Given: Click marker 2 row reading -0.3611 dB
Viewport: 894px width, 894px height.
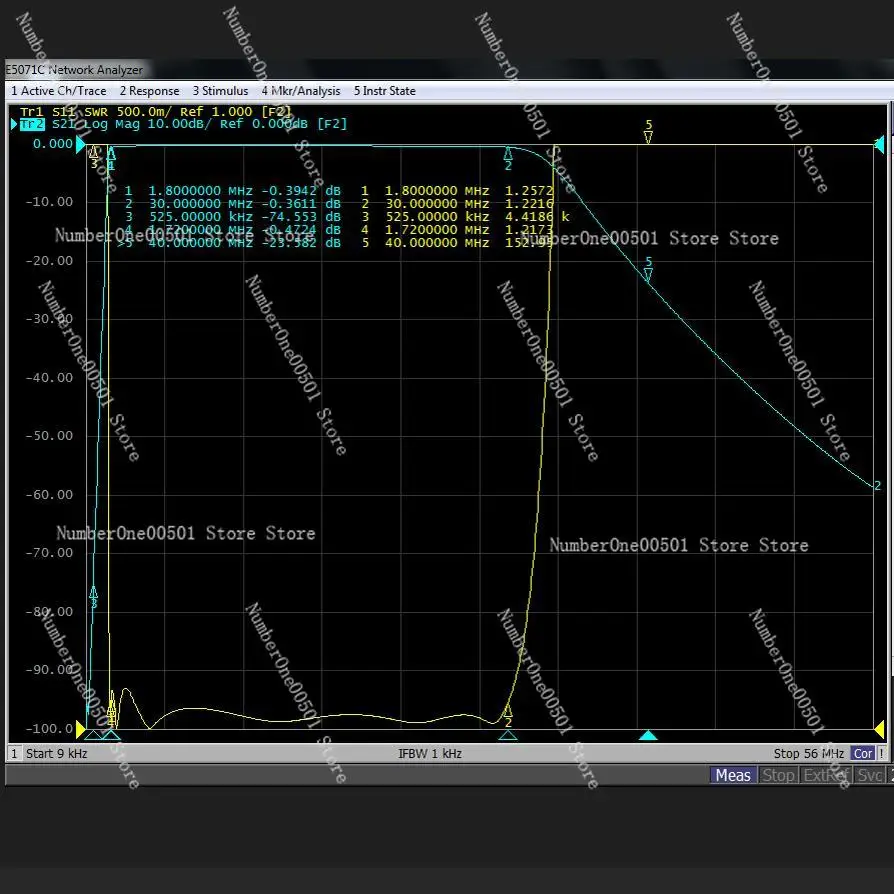Looking at the screenshot, I should (233, 204).
